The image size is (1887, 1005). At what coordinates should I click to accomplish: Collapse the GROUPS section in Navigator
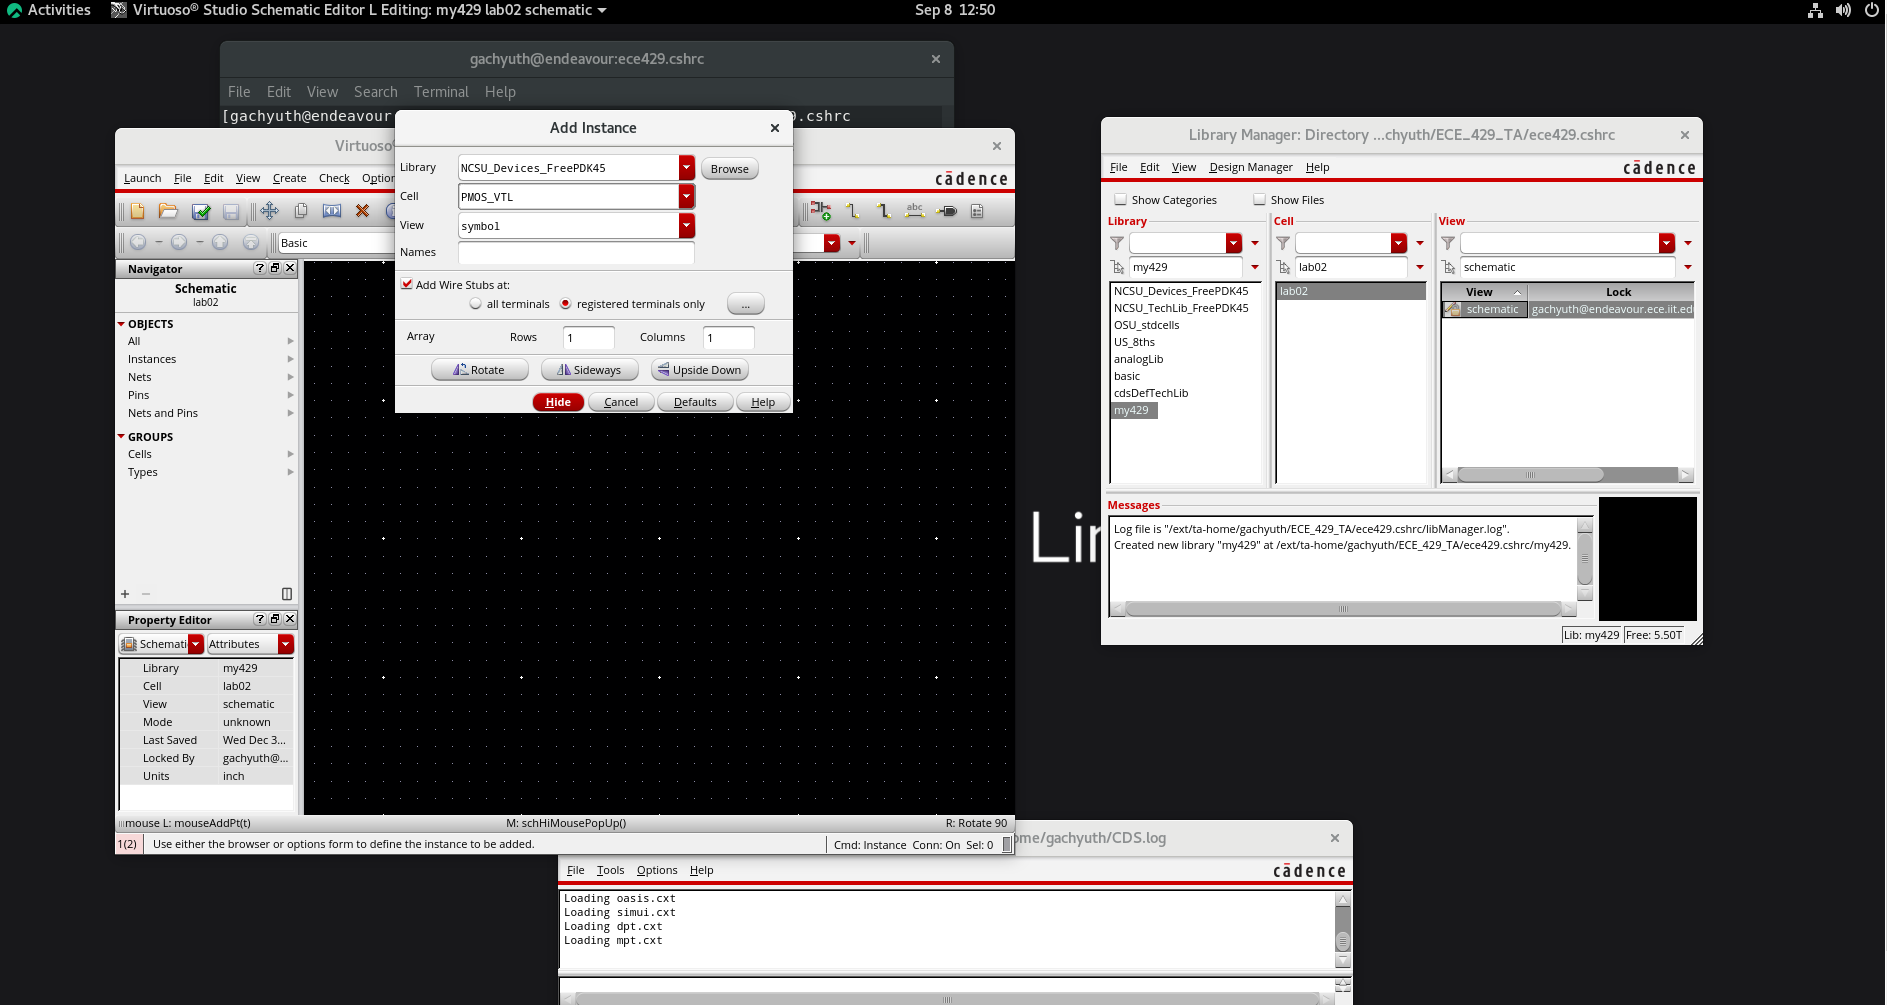point(121,437)
